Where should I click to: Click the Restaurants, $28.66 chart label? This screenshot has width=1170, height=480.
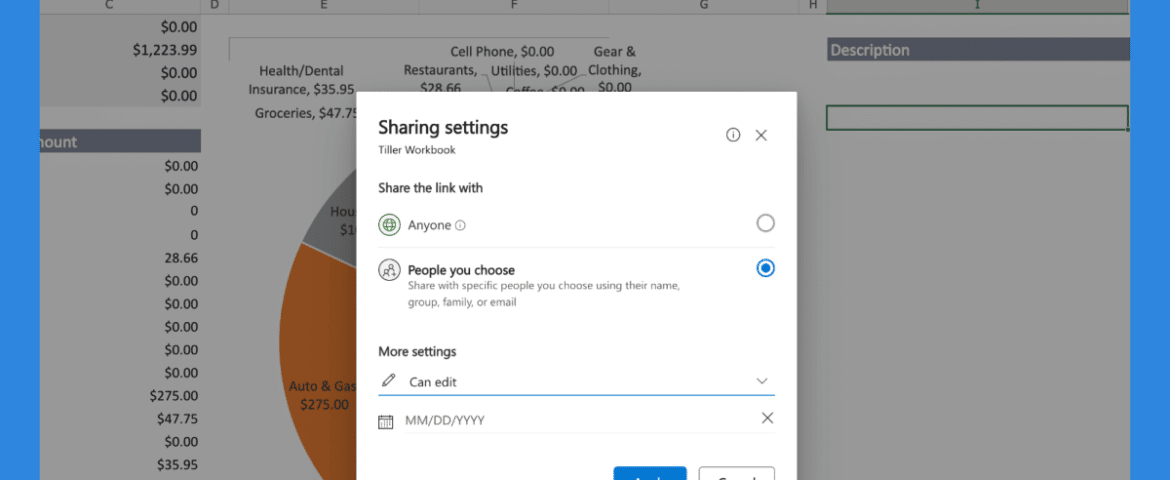point(440,78)
